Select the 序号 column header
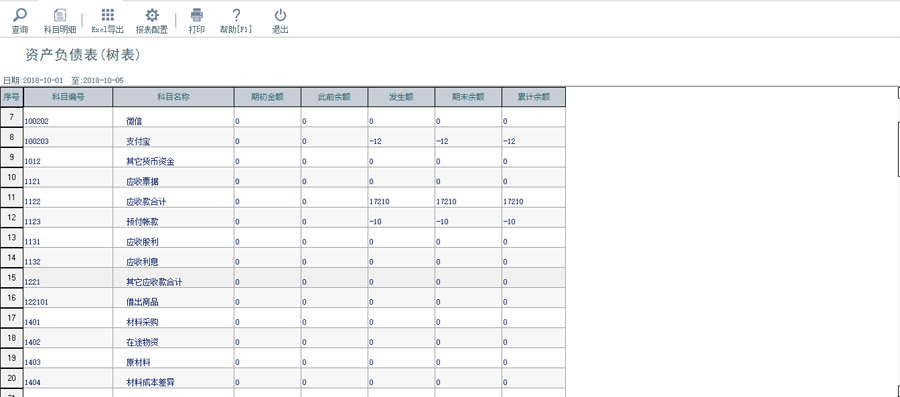This screenshot has height=397, width=900. [11, 97]
